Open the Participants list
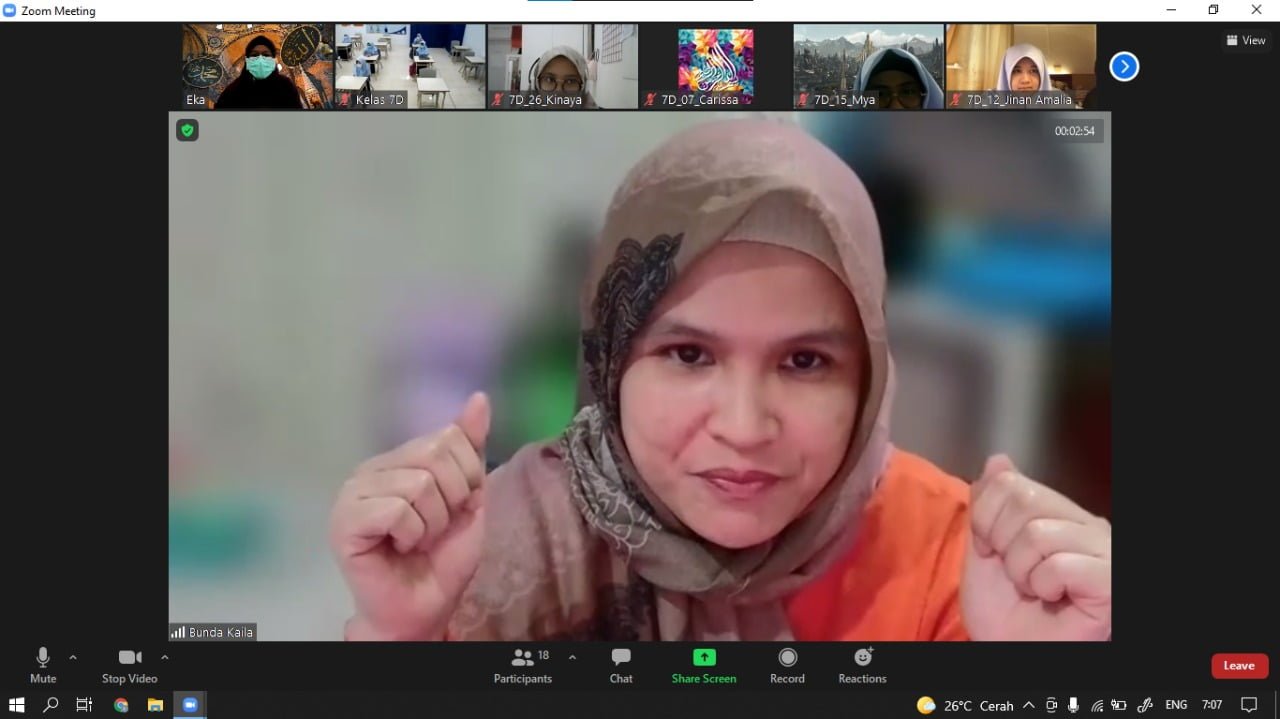 tap(523, 665)
